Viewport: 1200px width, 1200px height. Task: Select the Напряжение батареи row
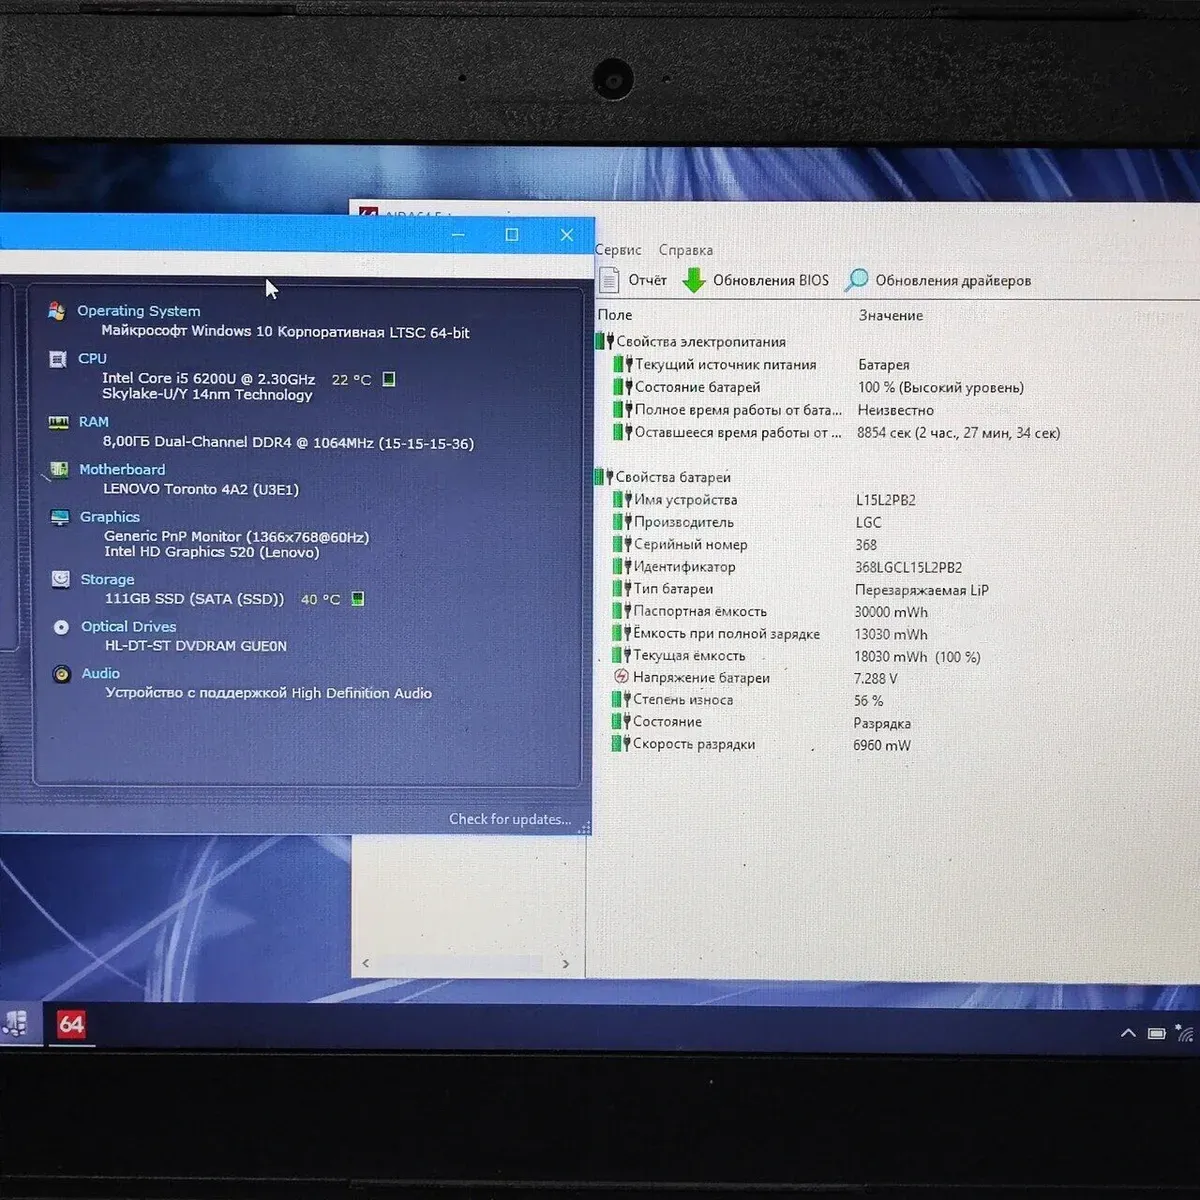(x=700, y=678)
